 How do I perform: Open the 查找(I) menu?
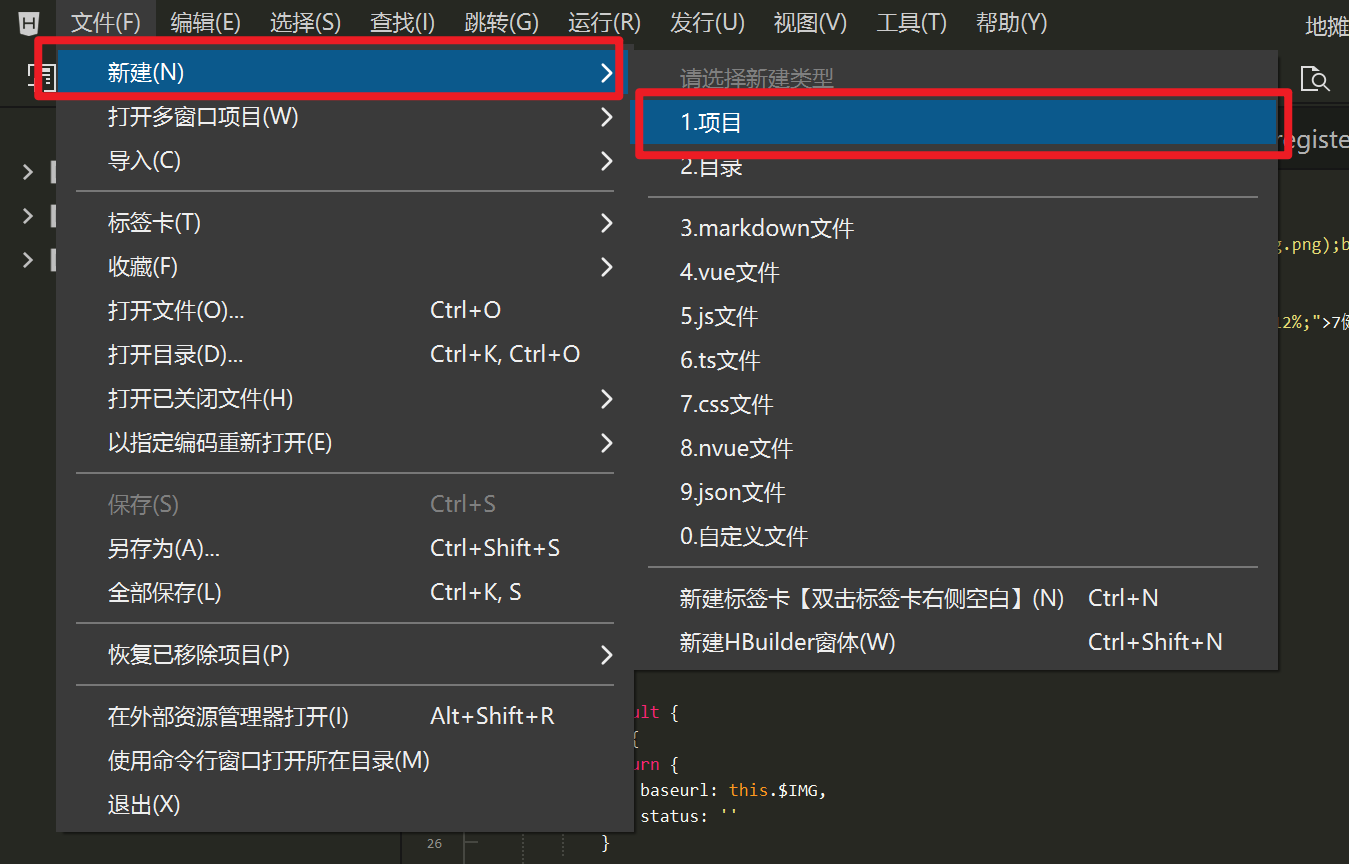point(402,22)
